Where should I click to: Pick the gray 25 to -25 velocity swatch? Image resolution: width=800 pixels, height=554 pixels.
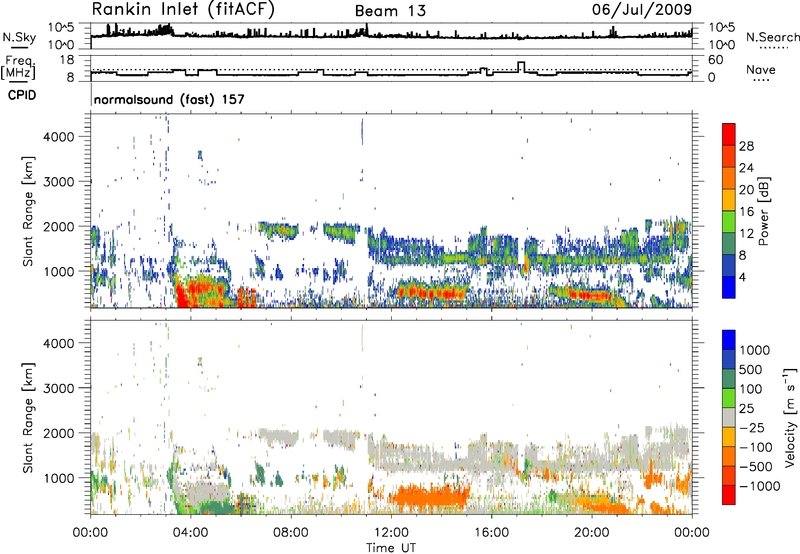tap(729, 417)
